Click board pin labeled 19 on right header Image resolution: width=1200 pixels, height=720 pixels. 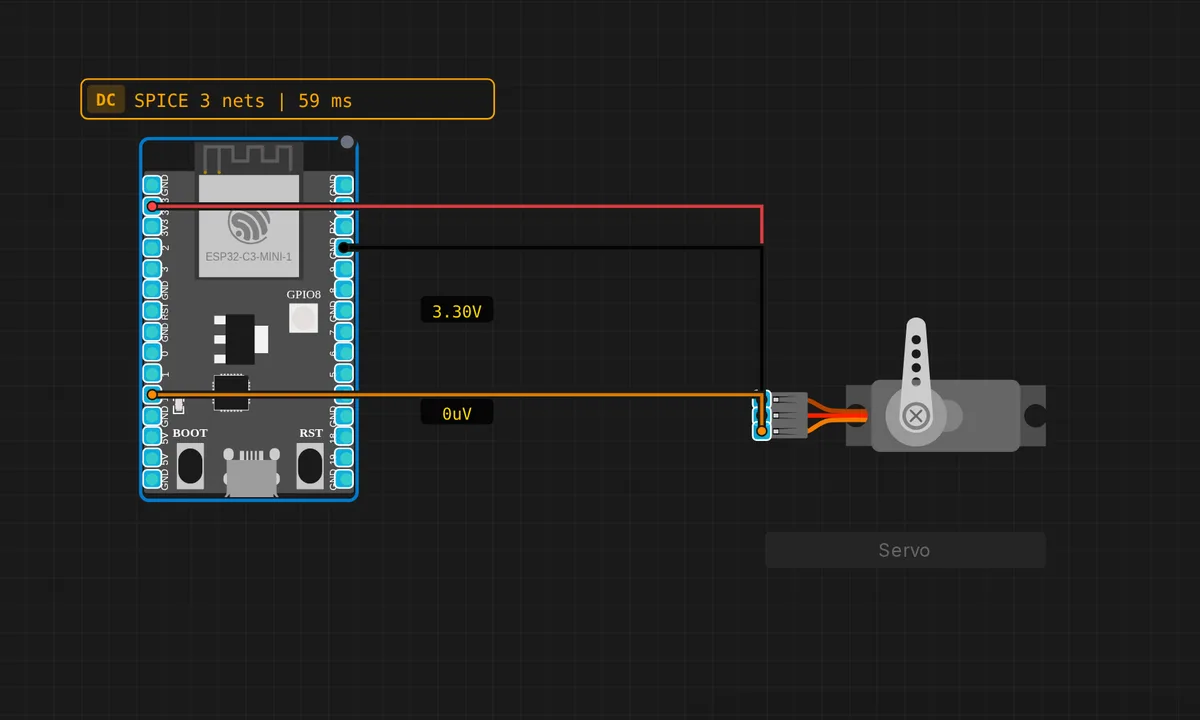coord(343,457)
